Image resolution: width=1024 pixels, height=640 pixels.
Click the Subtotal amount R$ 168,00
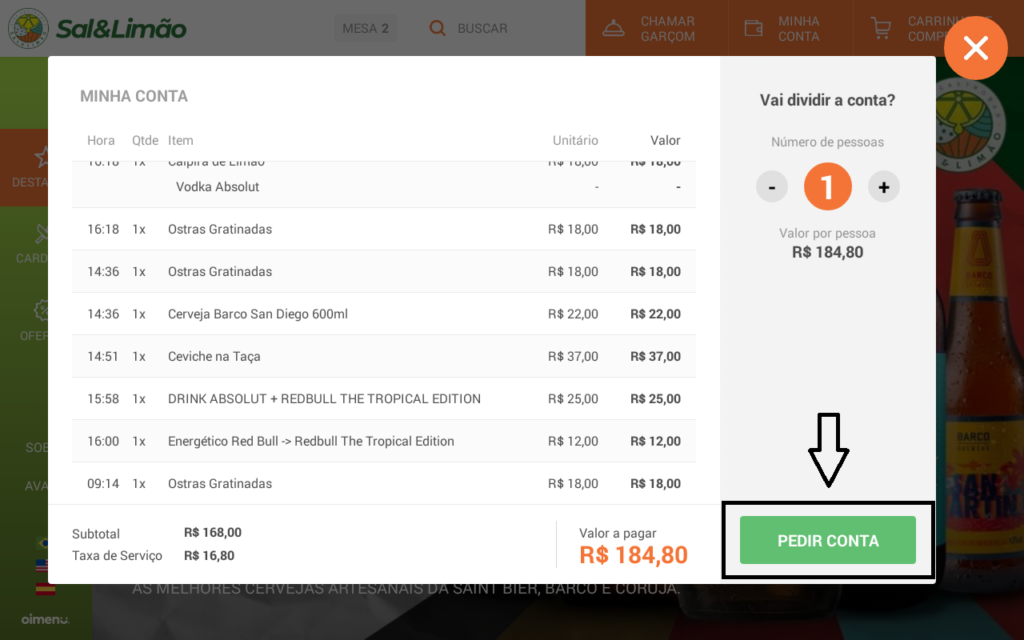[x=213, y=533]
